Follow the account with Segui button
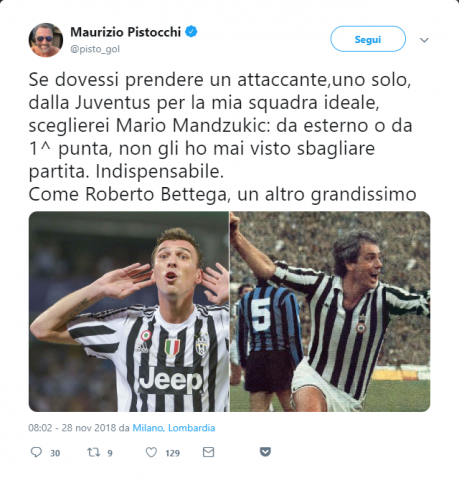Screen dimensions: 459x480 [368, 39]
